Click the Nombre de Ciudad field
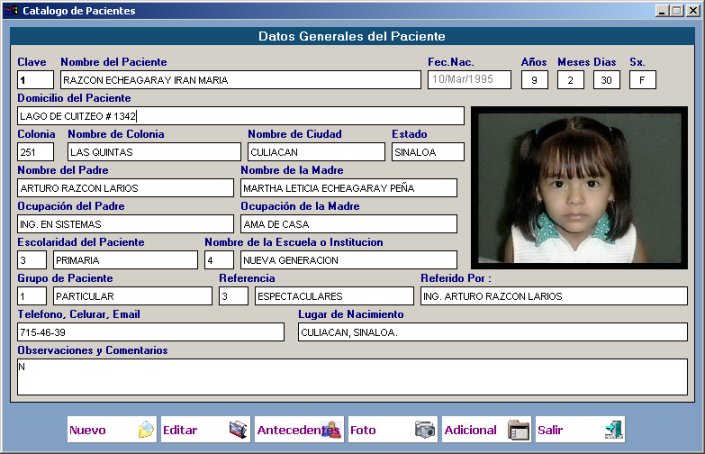This screenshot has height=454, width=705. [316, 152]
